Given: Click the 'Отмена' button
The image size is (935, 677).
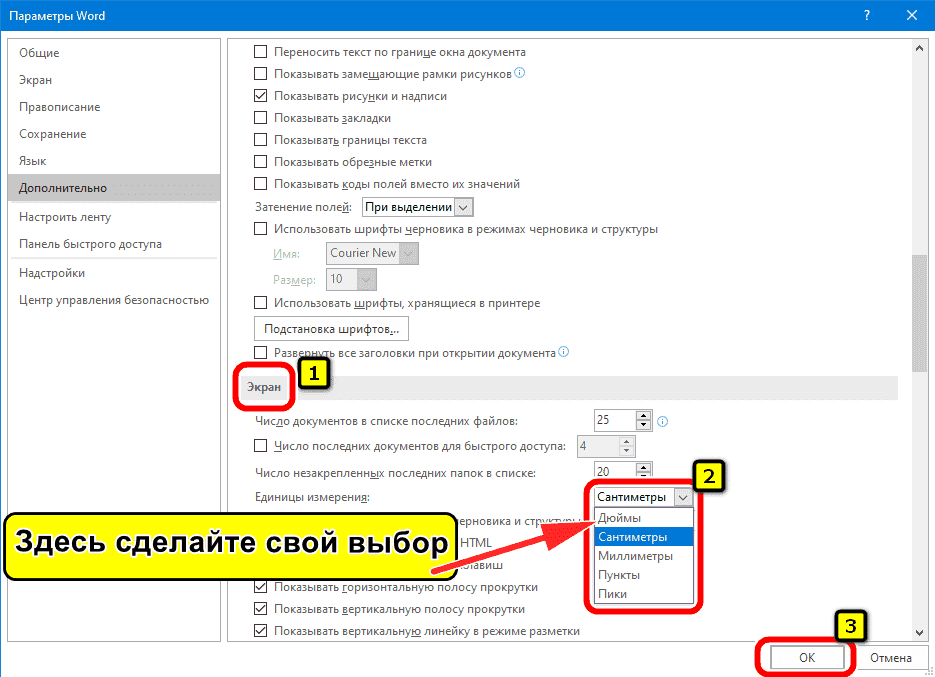Looking at the screenshot, I should 890,658.
